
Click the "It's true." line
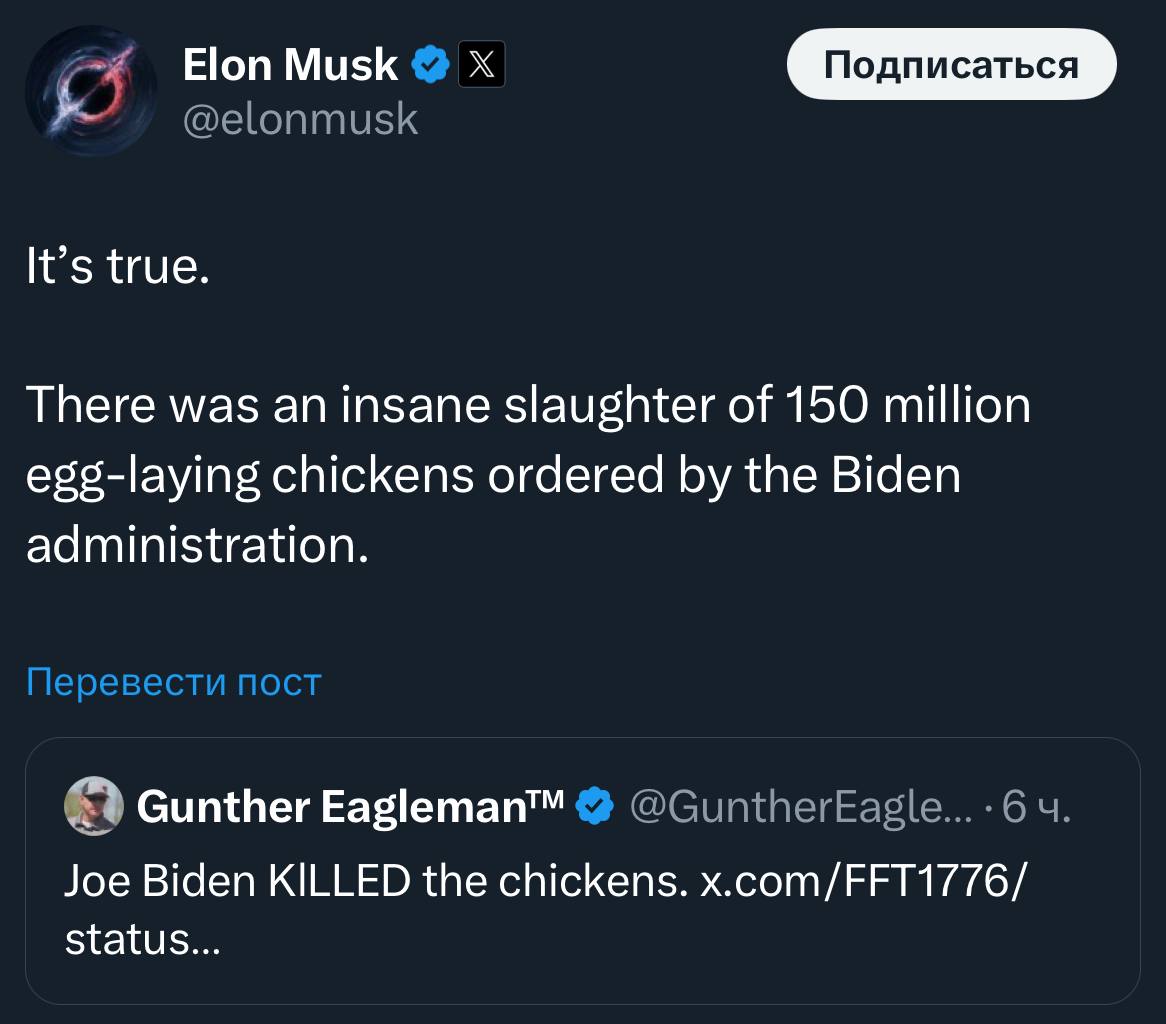coord(118,269)
